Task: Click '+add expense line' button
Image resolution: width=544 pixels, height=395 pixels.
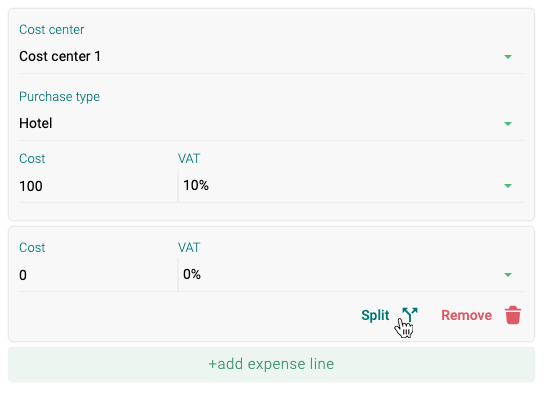Action: click(271, 364)
